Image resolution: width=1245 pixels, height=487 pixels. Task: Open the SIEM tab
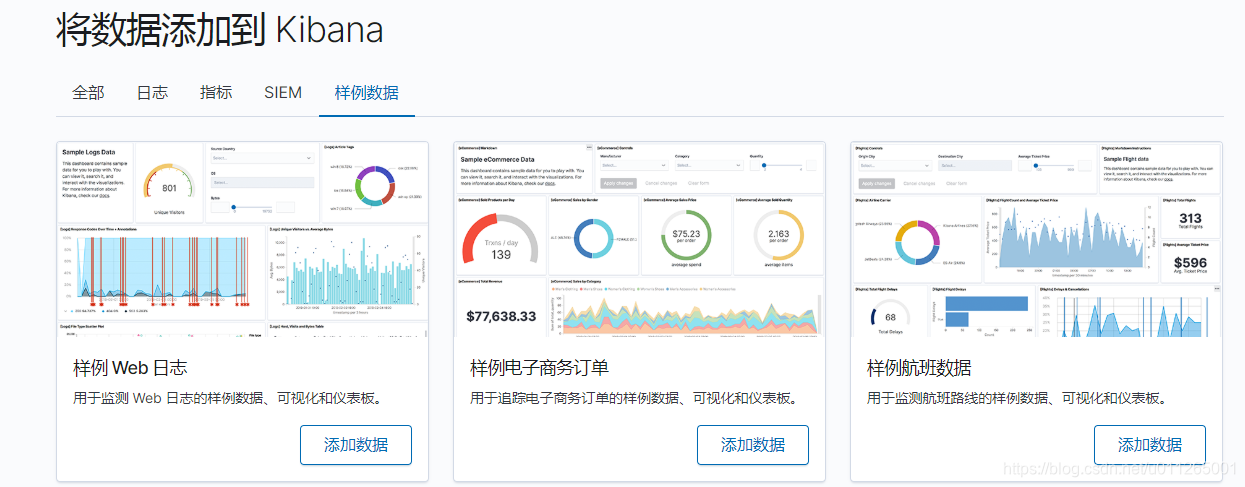[x=283, y=93]
